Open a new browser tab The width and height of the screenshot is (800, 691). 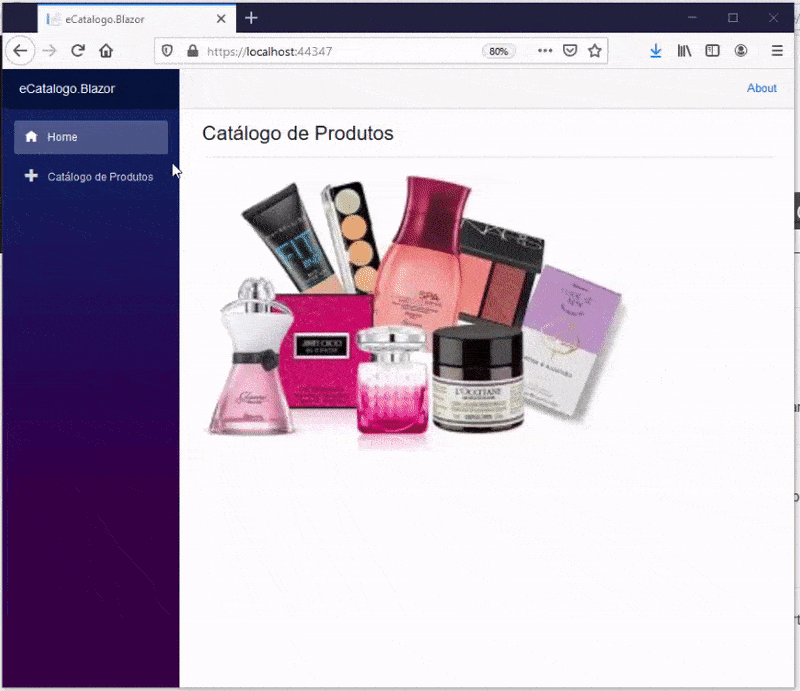pyautogui.click(x=251, y=19)
